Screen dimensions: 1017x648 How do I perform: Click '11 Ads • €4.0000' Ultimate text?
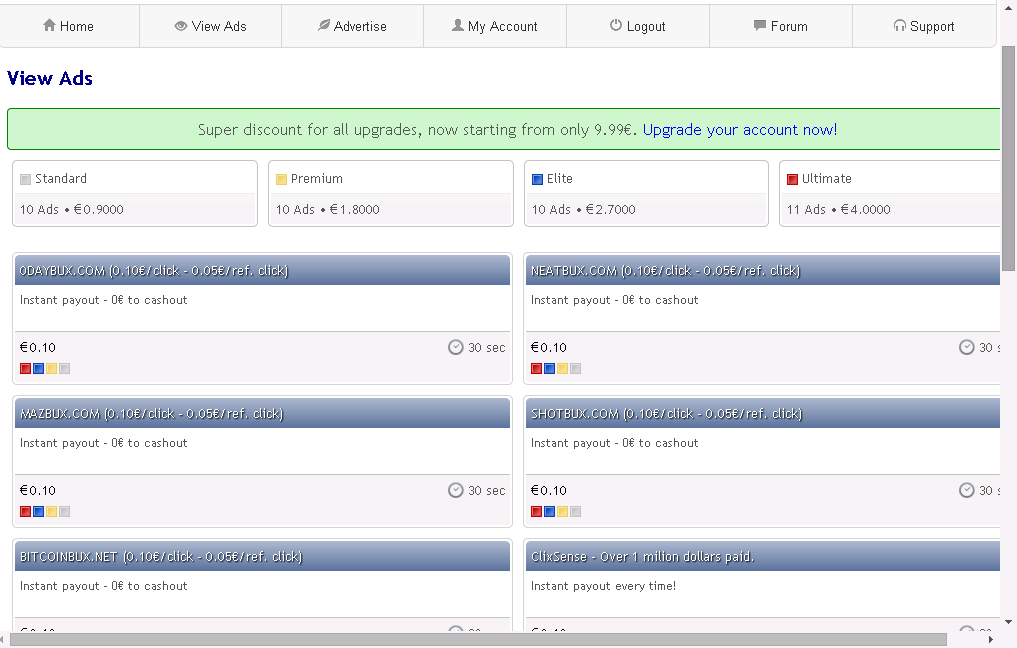839,210
